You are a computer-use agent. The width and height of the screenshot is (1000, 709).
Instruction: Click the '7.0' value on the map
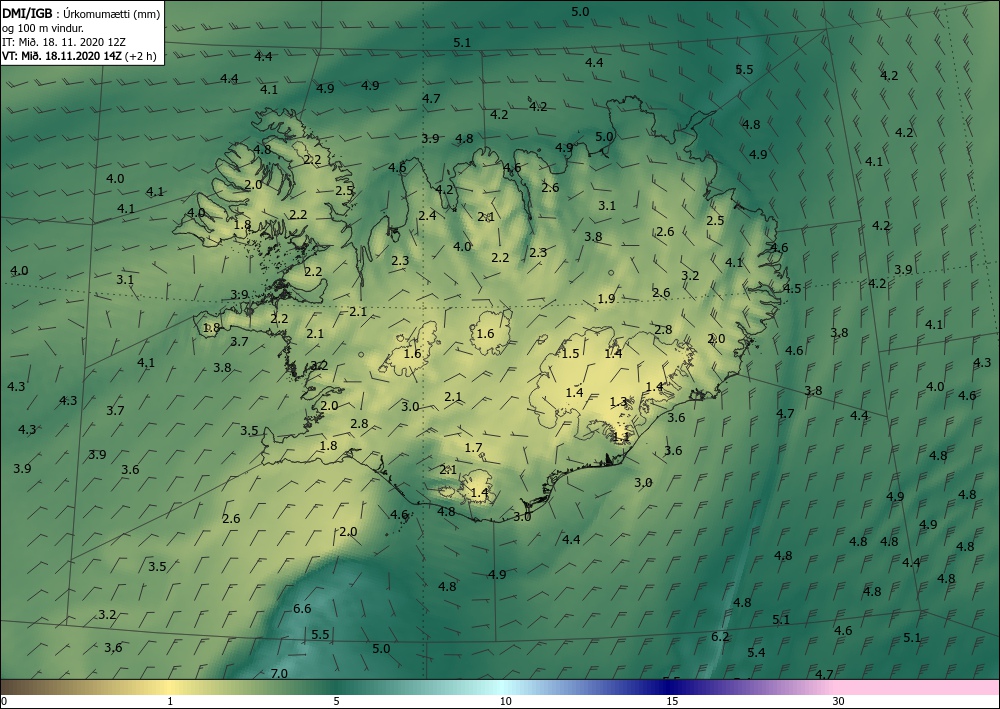pyautogui.click(x=279, y=673)
